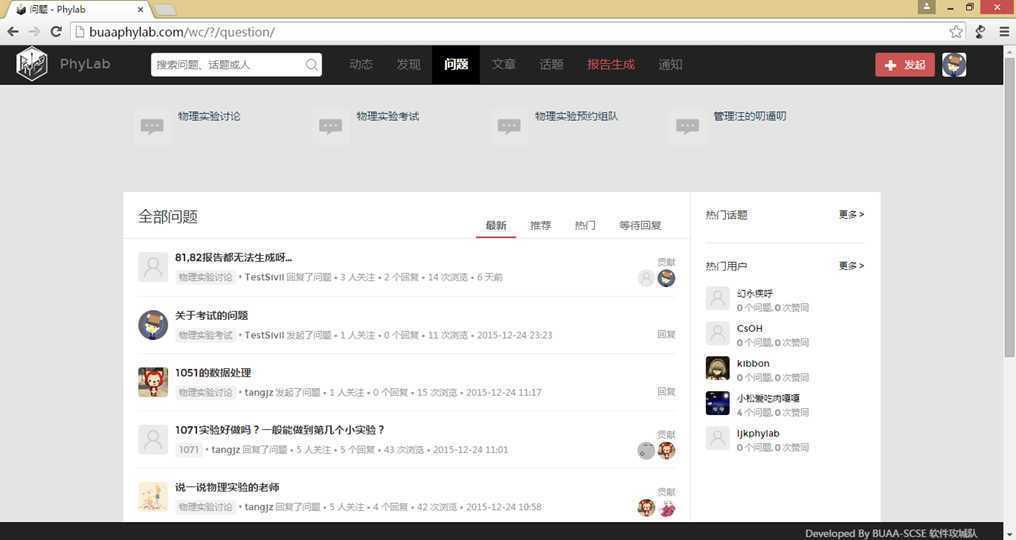1016x540 pixels.
Task: Click 回复 on 1051的数据处理 row
Action: 666,392
